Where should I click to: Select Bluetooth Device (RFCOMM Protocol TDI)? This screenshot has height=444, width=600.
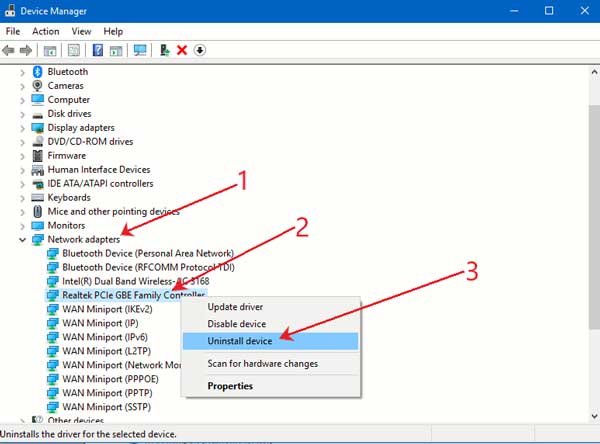point(148,267)
